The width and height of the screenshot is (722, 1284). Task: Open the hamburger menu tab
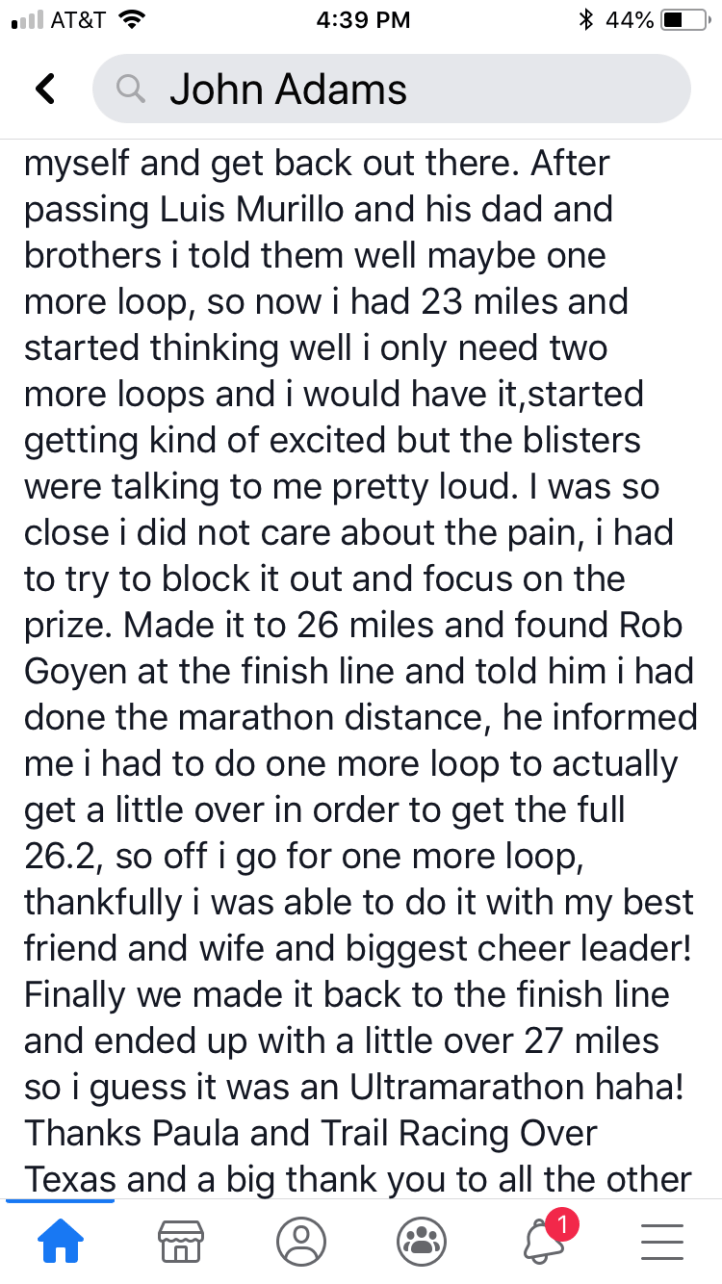coord(661,1241)
